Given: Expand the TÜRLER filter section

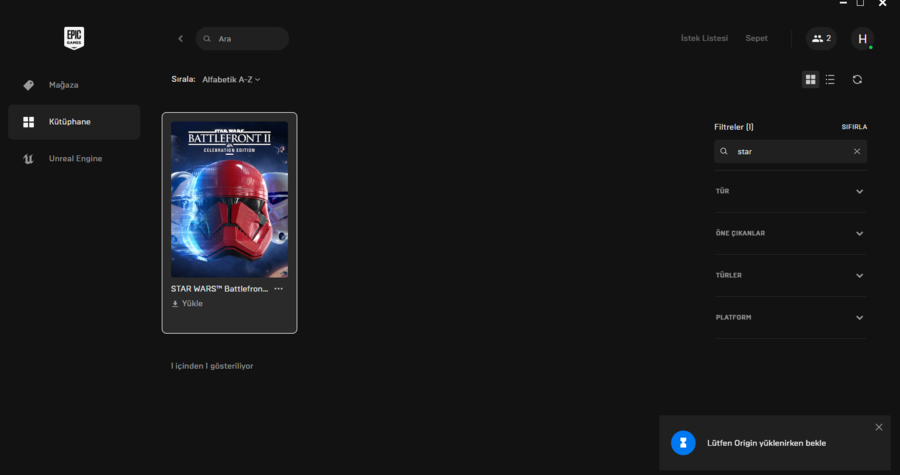Looking at the screenshot, I should click(x=790, y=275).
